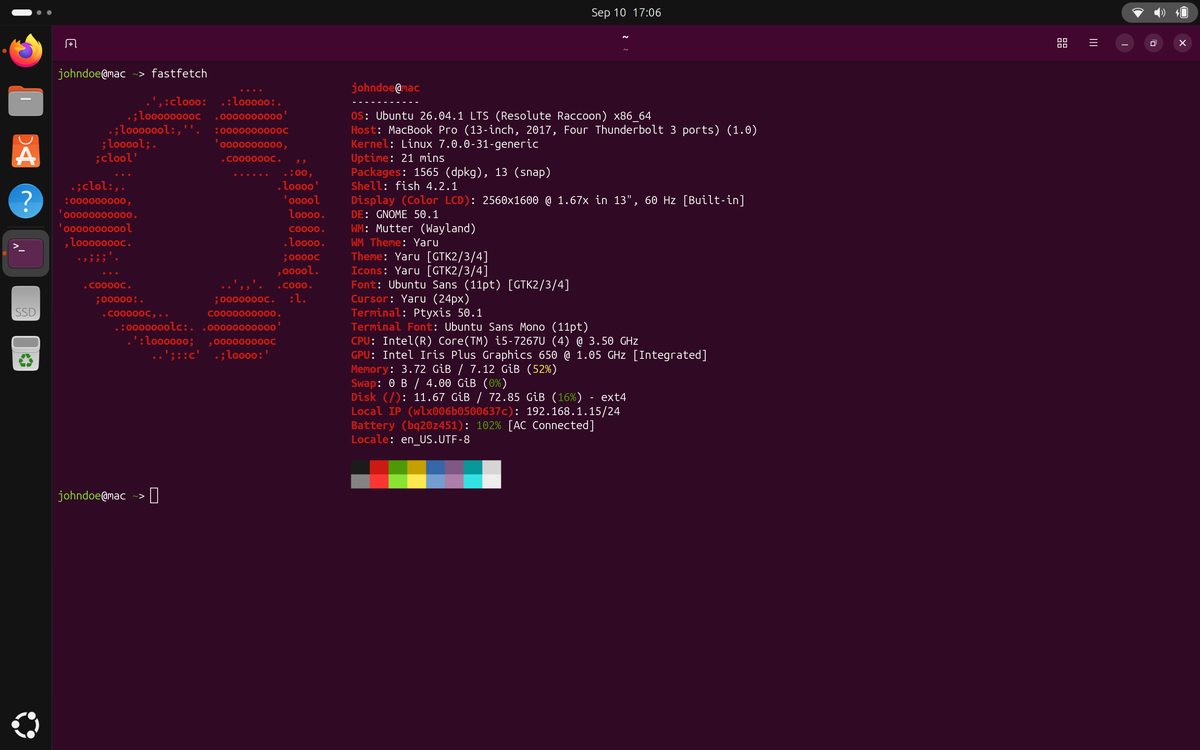The image size is (1200, 750).
Task: Click the 'Shell: fish 4.2.1' line
Action: tap(404, 186)
